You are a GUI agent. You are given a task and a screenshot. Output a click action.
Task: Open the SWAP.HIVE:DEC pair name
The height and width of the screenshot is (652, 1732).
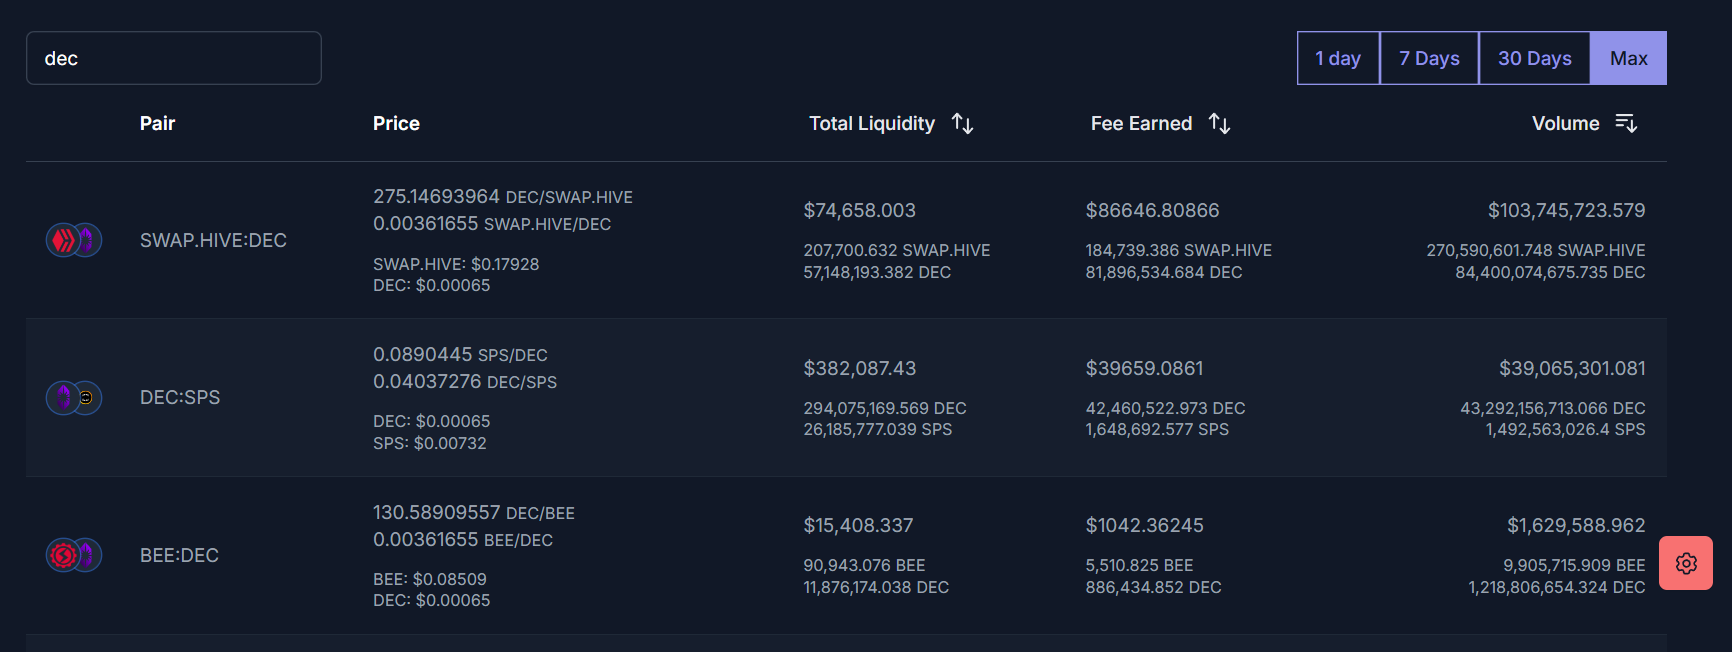(x=213, y=240)
